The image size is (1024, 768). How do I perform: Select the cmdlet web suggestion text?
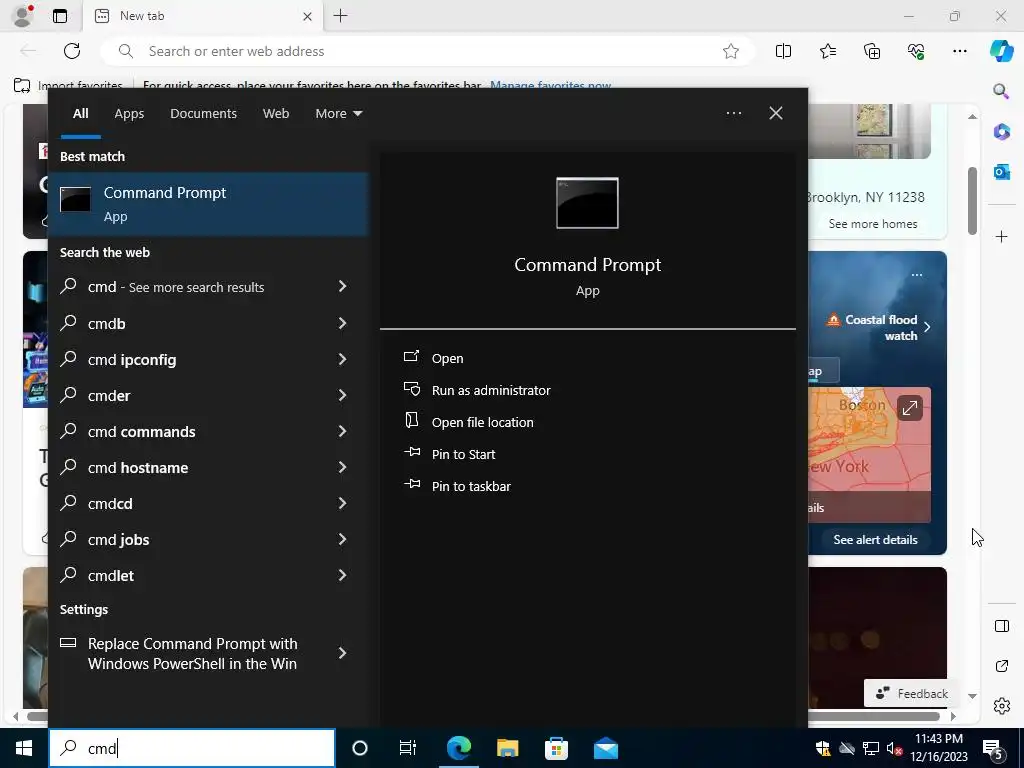click(110, 575)
